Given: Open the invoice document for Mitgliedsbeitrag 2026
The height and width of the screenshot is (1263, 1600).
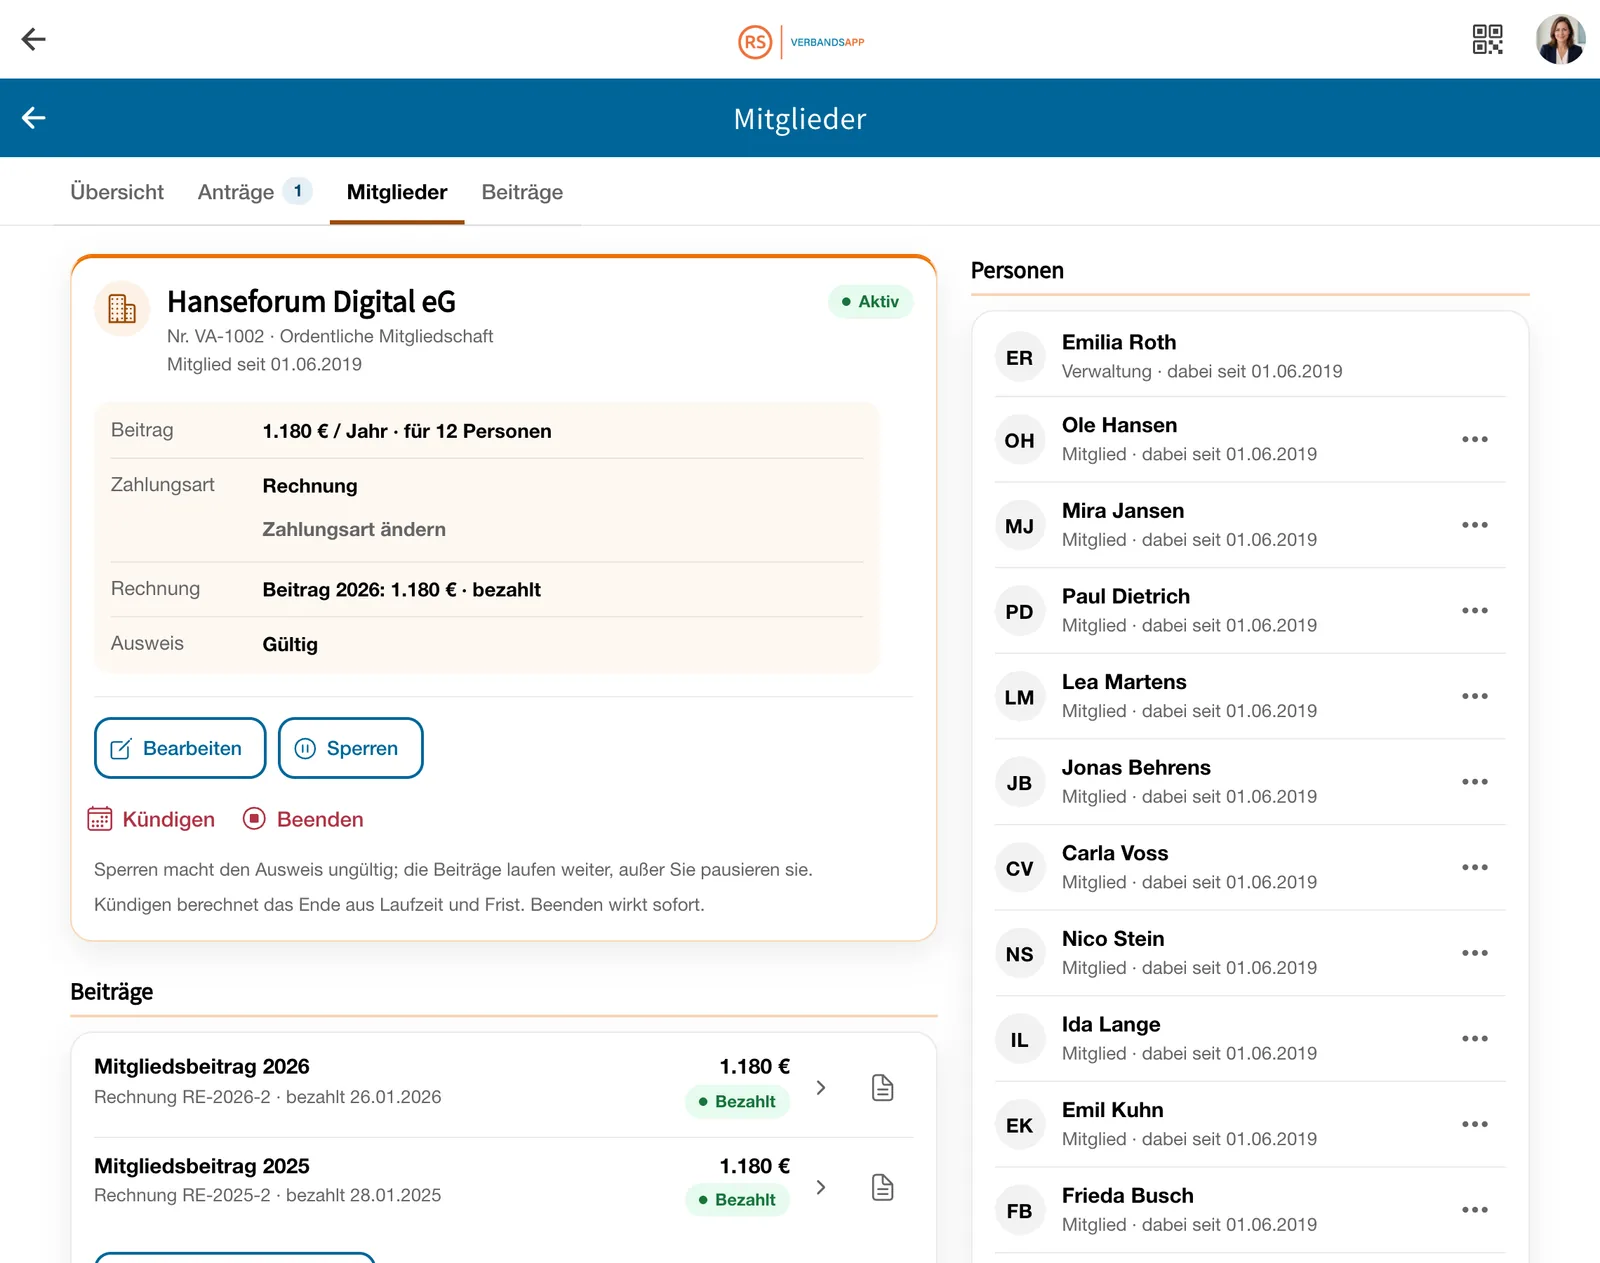Looking at the screenshot, I should [x=882, y=1087].
